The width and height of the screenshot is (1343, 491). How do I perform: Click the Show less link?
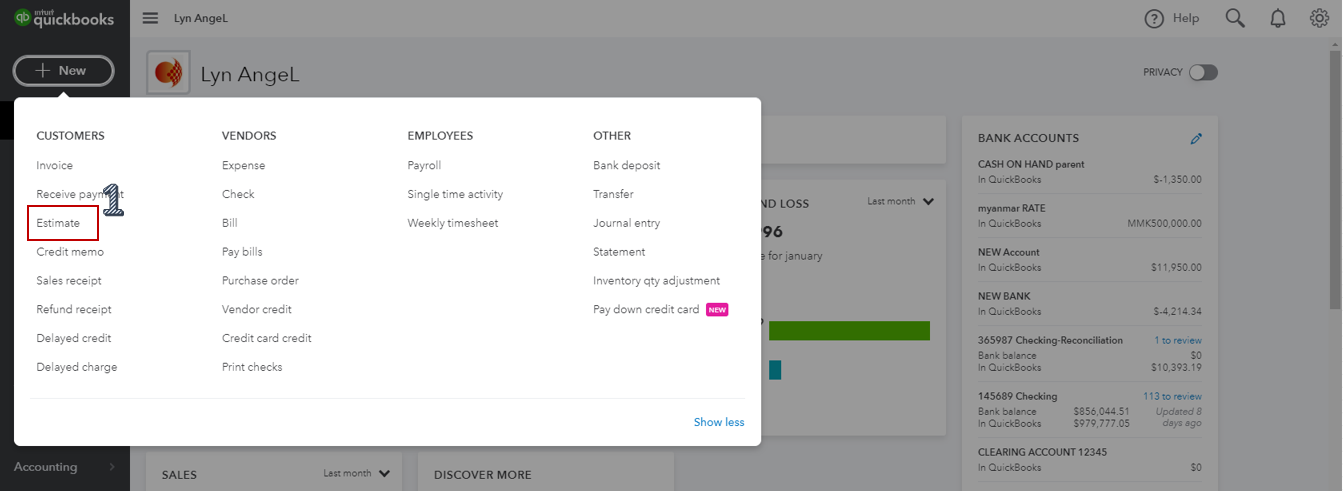(719, 422)
